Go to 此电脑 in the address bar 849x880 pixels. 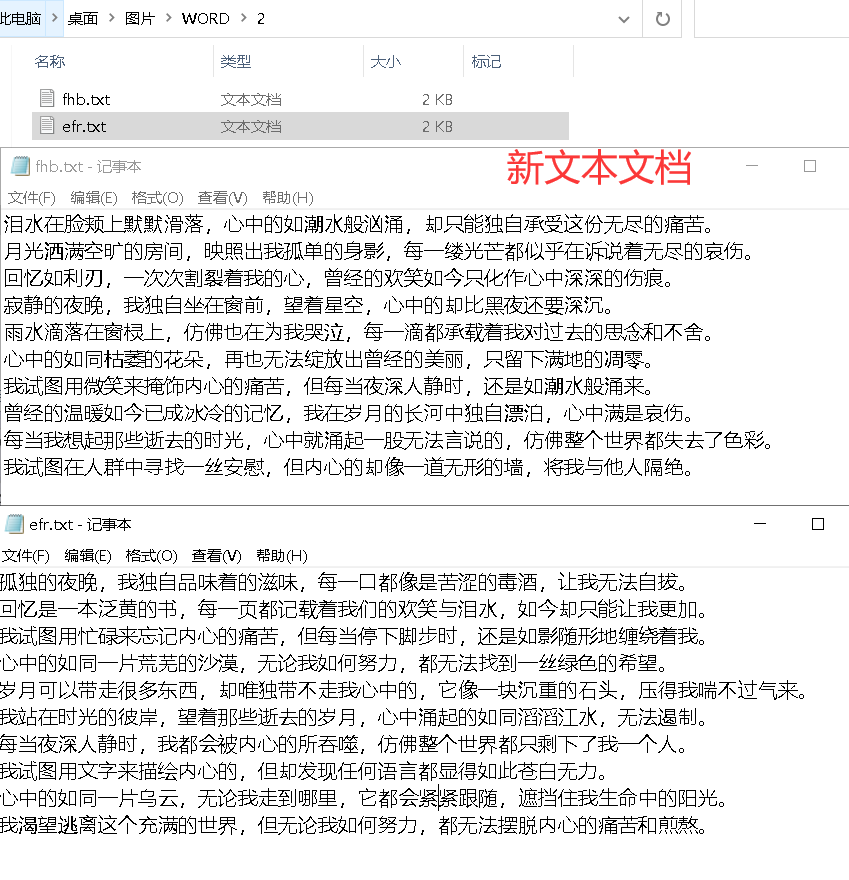coord(21,19)
